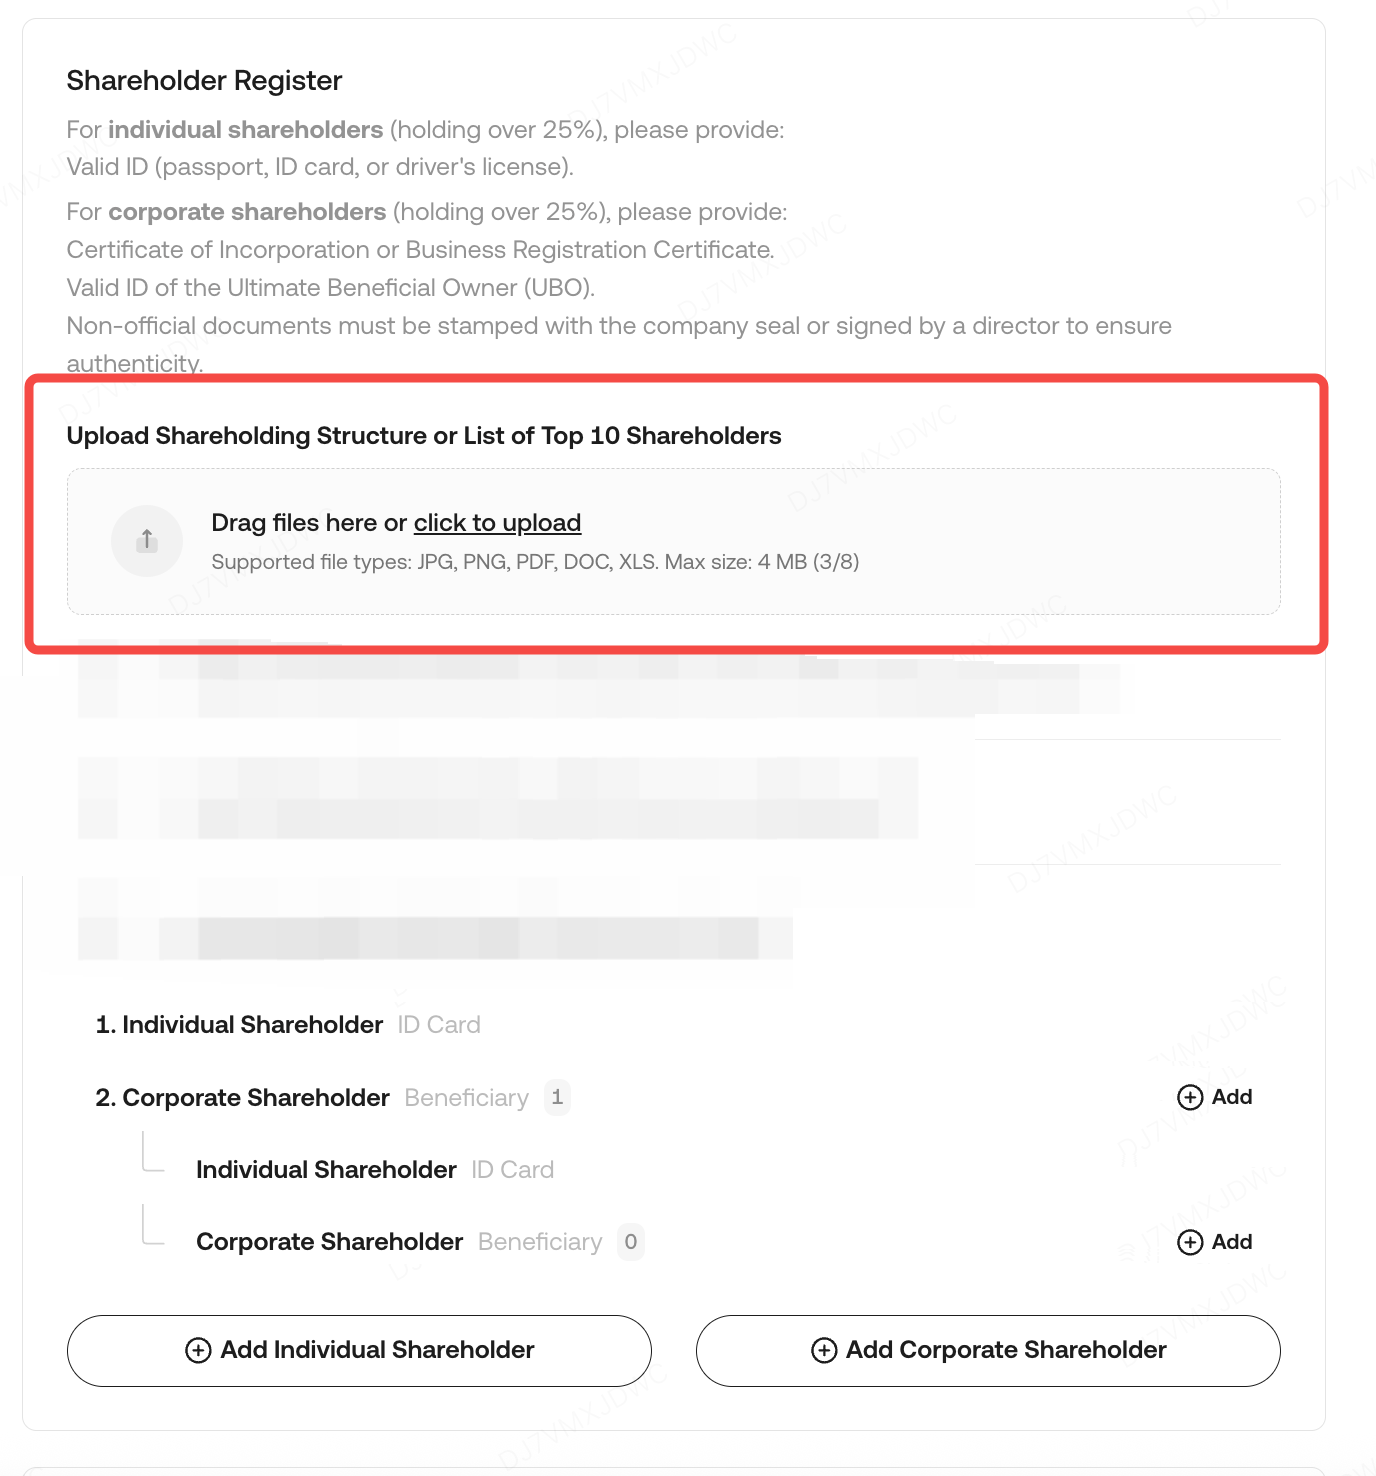Click the upload arrow icon in the drop zone
Image resolution: width=1376 pixels, height=1476 pixels.
click(147, 541)
